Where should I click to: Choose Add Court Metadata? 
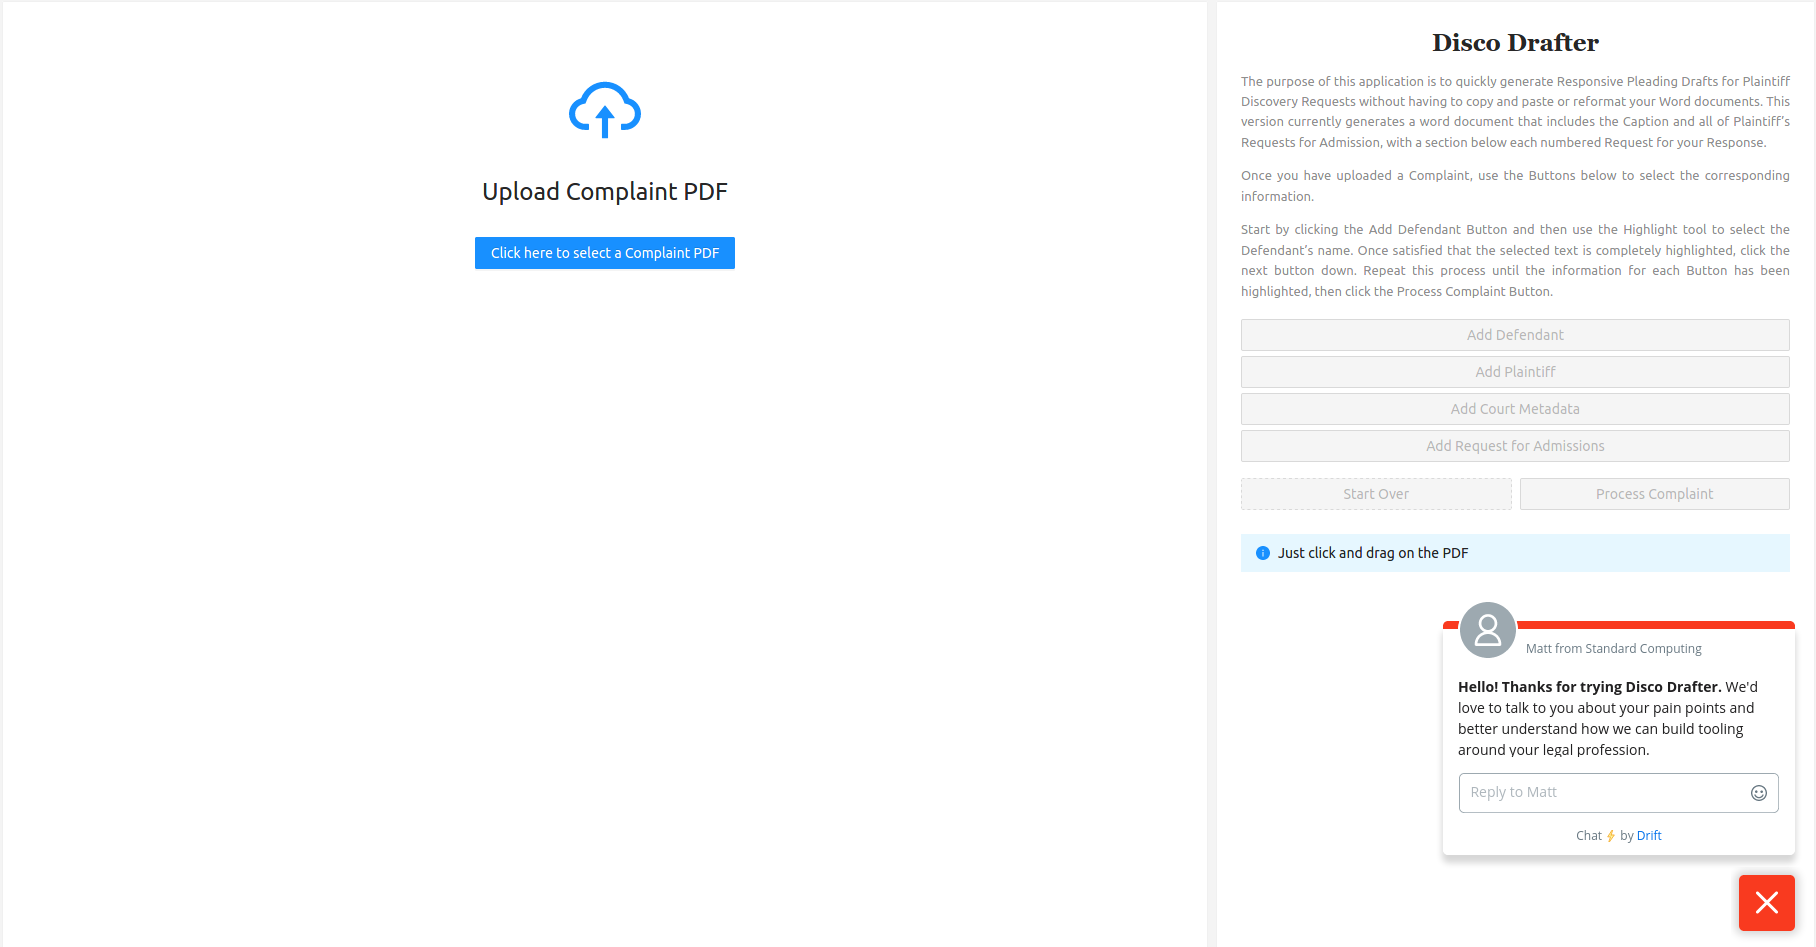[1514, 409]
